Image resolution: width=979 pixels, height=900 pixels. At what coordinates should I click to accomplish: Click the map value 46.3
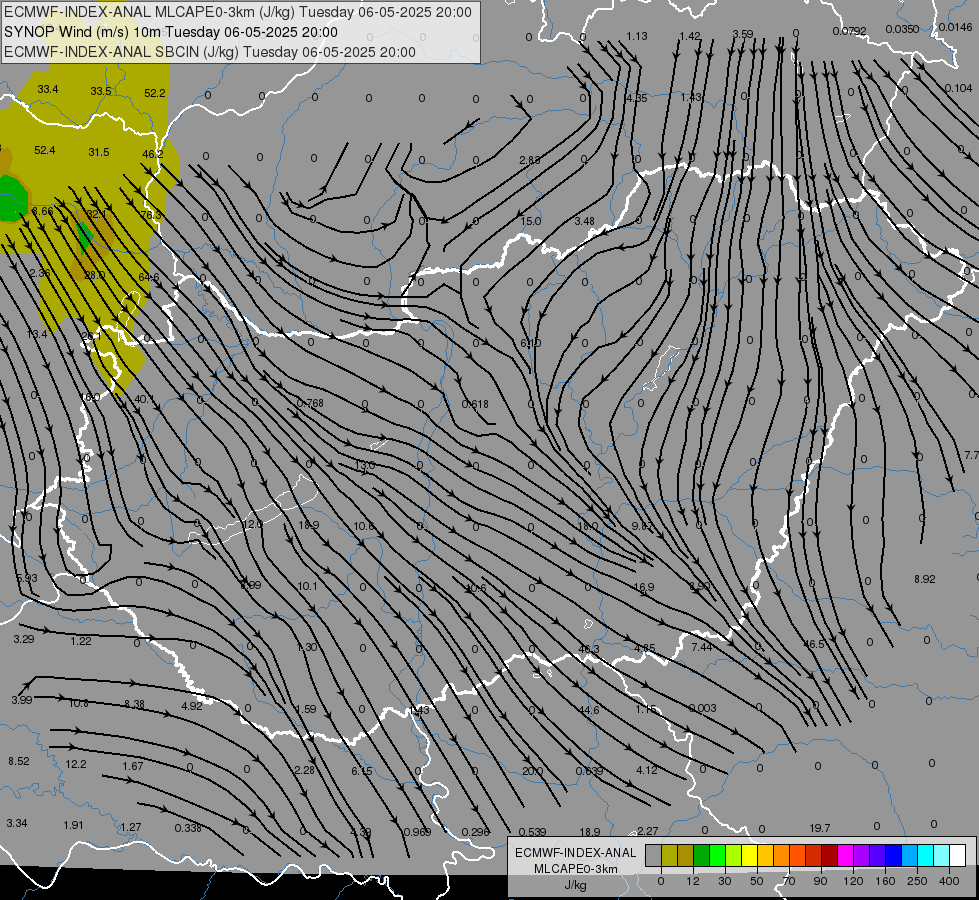click(x=589, y=649)
